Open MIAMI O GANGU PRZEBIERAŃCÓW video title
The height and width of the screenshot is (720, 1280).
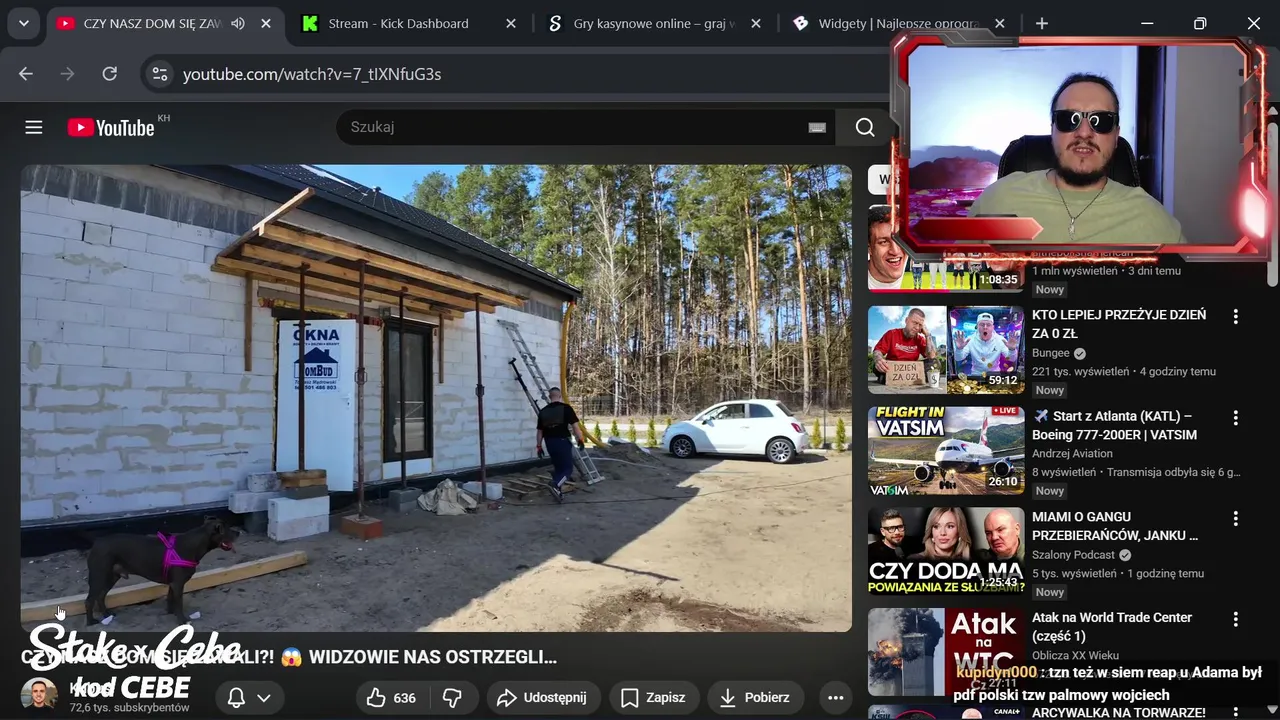[1115, 526]
